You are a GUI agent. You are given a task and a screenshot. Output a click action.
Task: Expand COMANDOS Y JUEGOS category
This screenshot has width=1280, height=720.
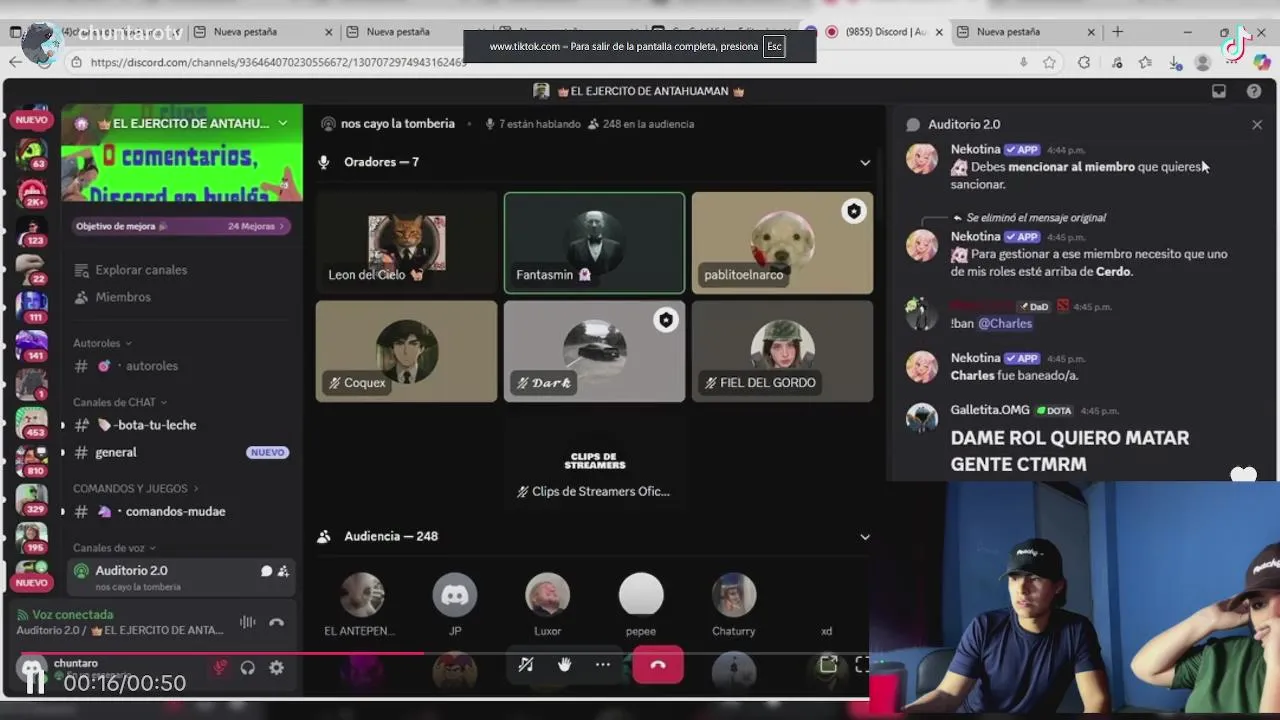coord(135,489)
